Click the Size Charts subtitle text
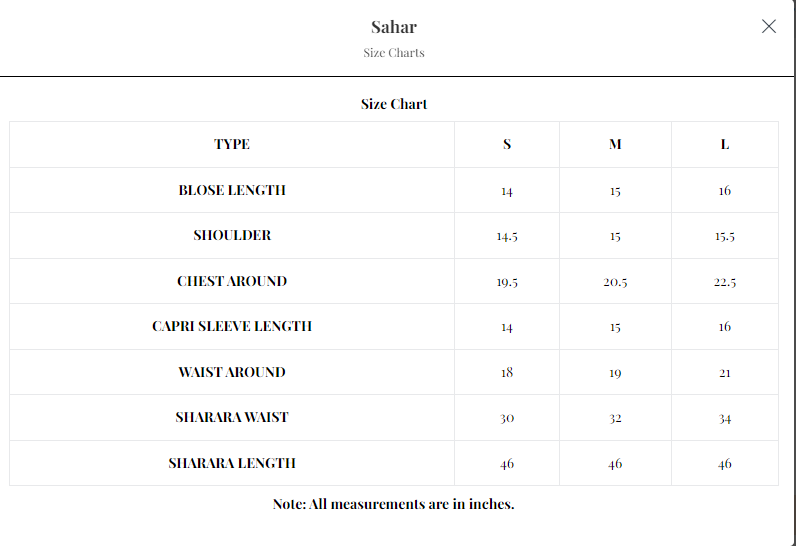796x546 pixels. [394, 53]
